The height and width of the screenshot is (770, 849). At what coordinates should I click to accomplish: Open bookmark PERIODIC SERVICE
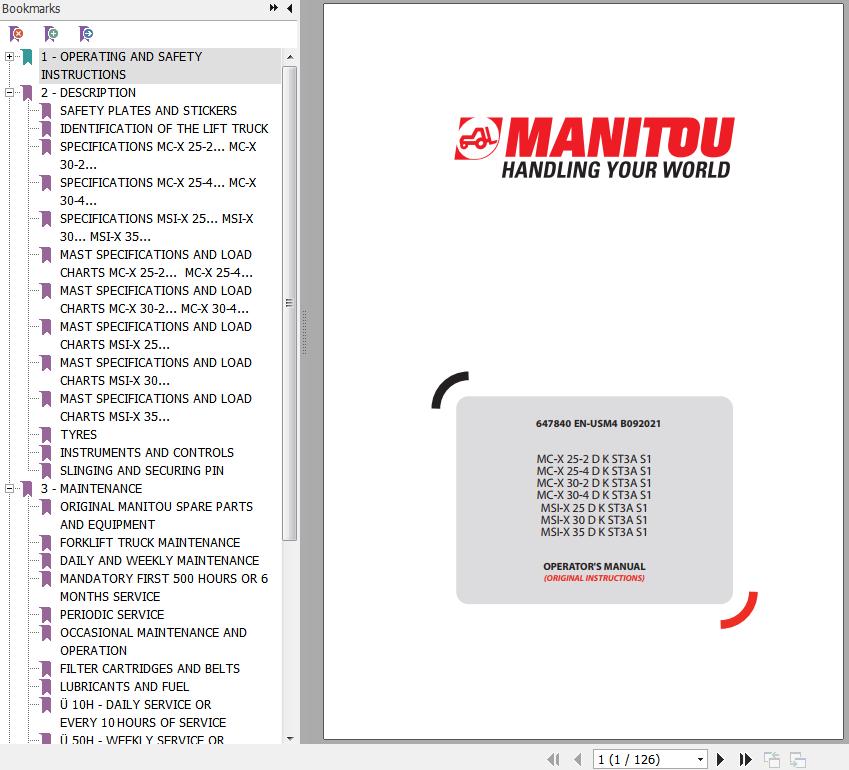click(x=112, y=615)
